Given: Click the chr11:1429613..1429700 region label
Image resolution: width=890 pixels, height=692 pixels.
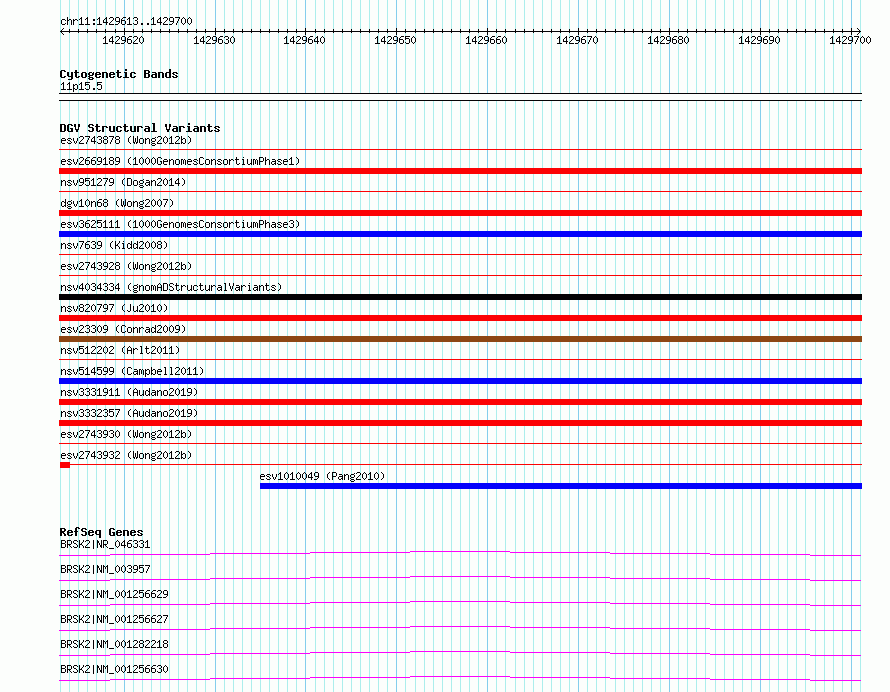Looking at the screenshot, I should pos(126,21).
